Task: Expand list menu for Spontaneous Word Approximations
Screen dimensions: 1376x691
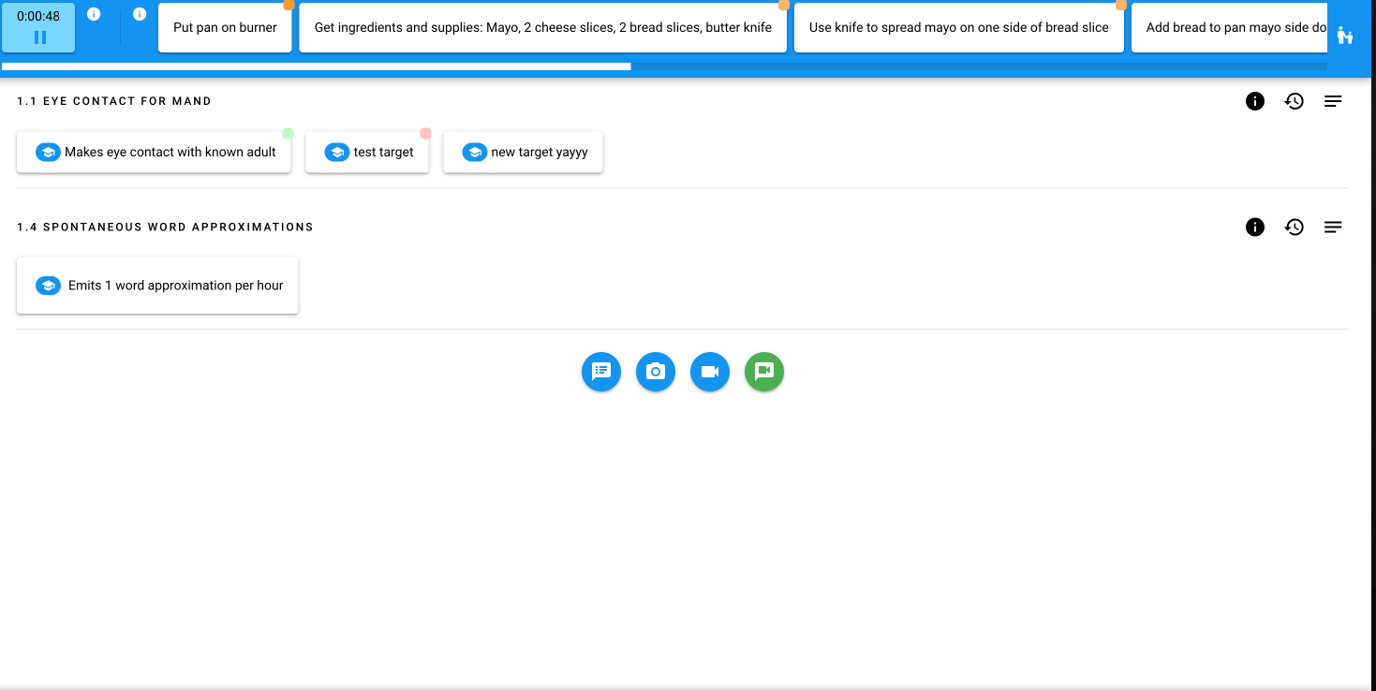Action: [x=1333, y=227]
